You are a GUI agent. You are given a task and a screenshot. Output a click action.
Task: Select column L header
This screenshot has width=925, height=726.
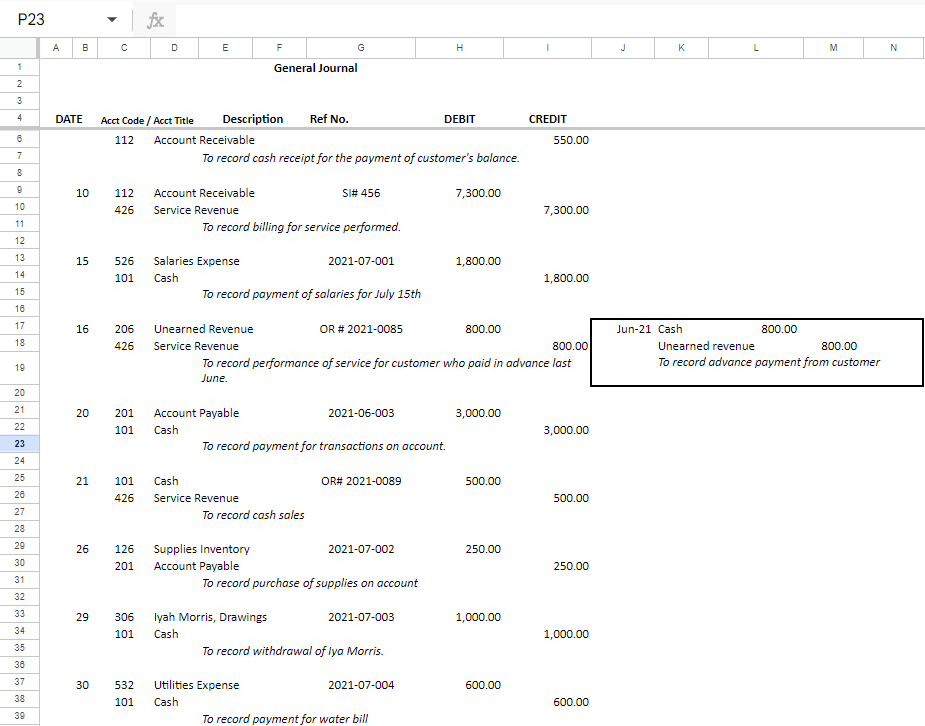pos(756,48)
